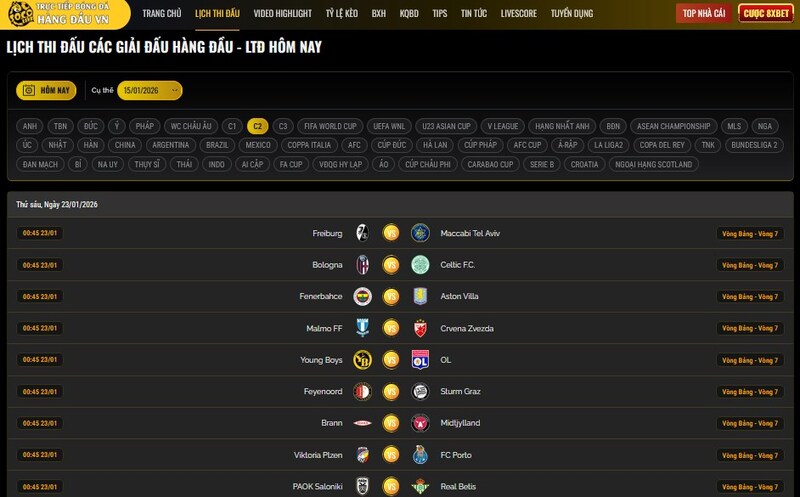Click the FC Porto club crest

pyautogui.click(x=420, y=455)
